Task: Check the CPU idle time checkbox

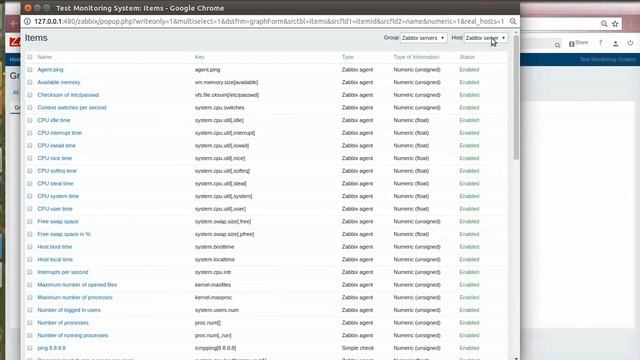Action: pyautogui.click(x=29, y=120)
